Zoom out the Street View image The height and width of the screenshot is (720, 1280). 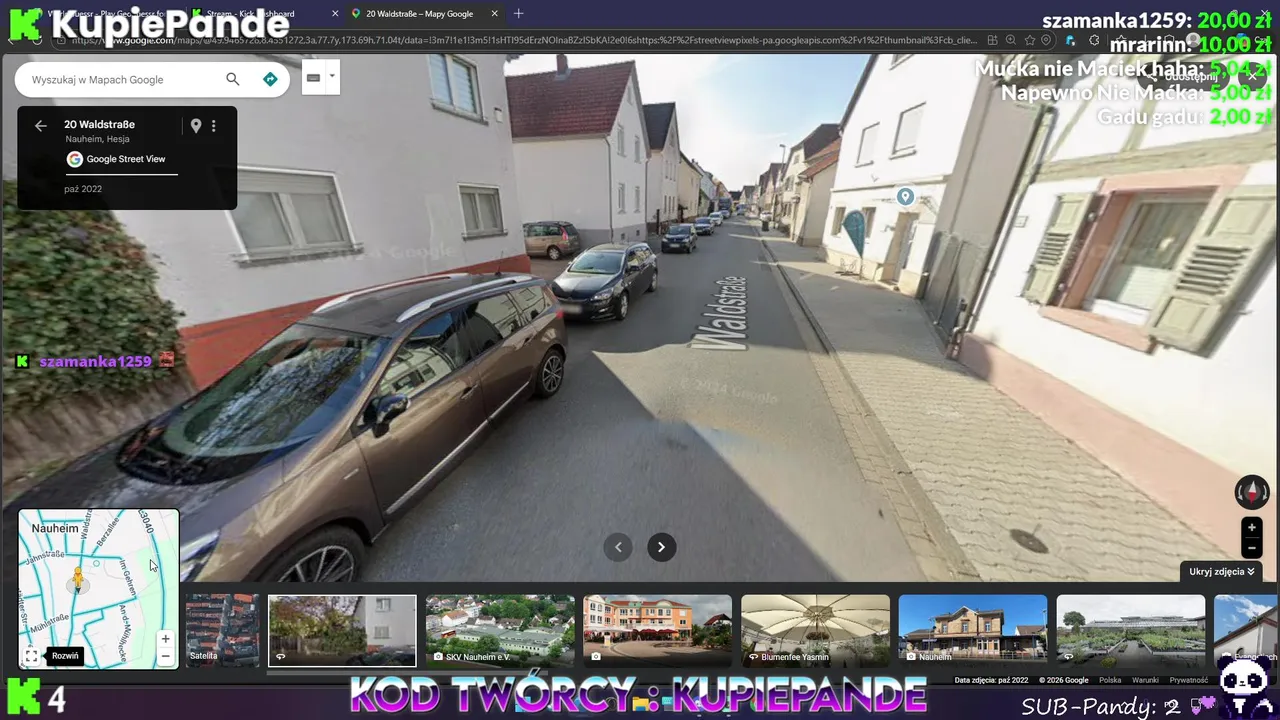(1251, 548)
